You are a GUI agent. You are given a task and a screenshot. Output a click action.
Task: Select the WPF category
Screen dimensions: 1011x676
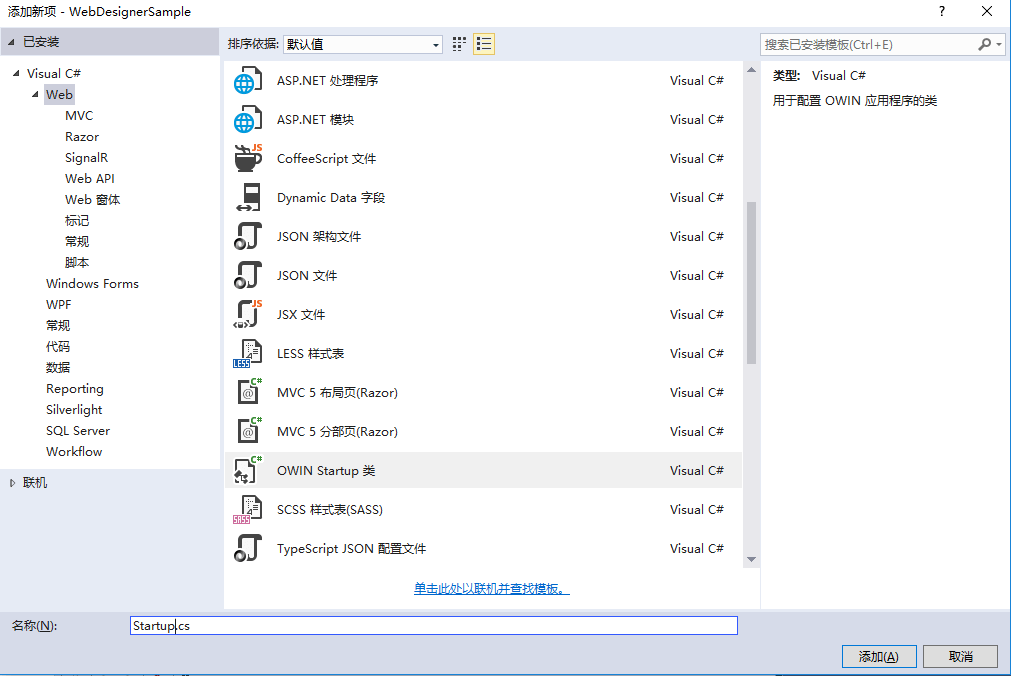coord(59,304)
